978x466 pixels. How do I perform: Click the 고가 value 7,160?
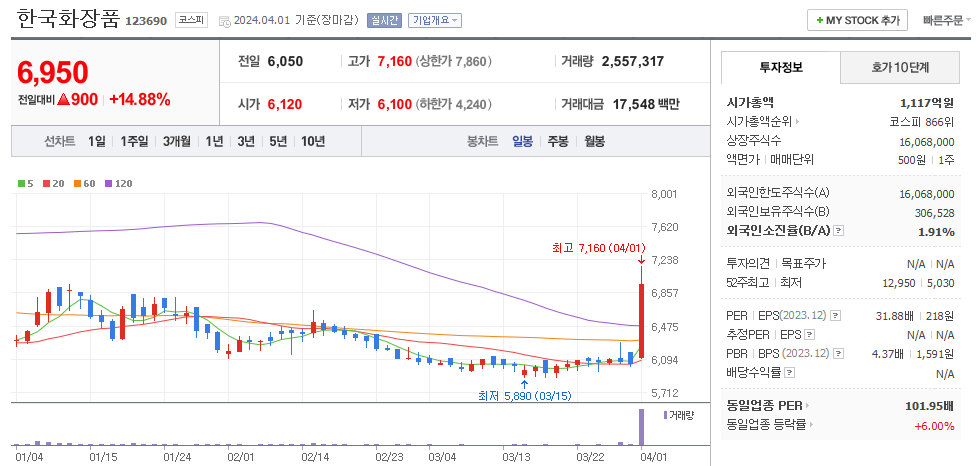pyautogui.click(x=395, y=61)
